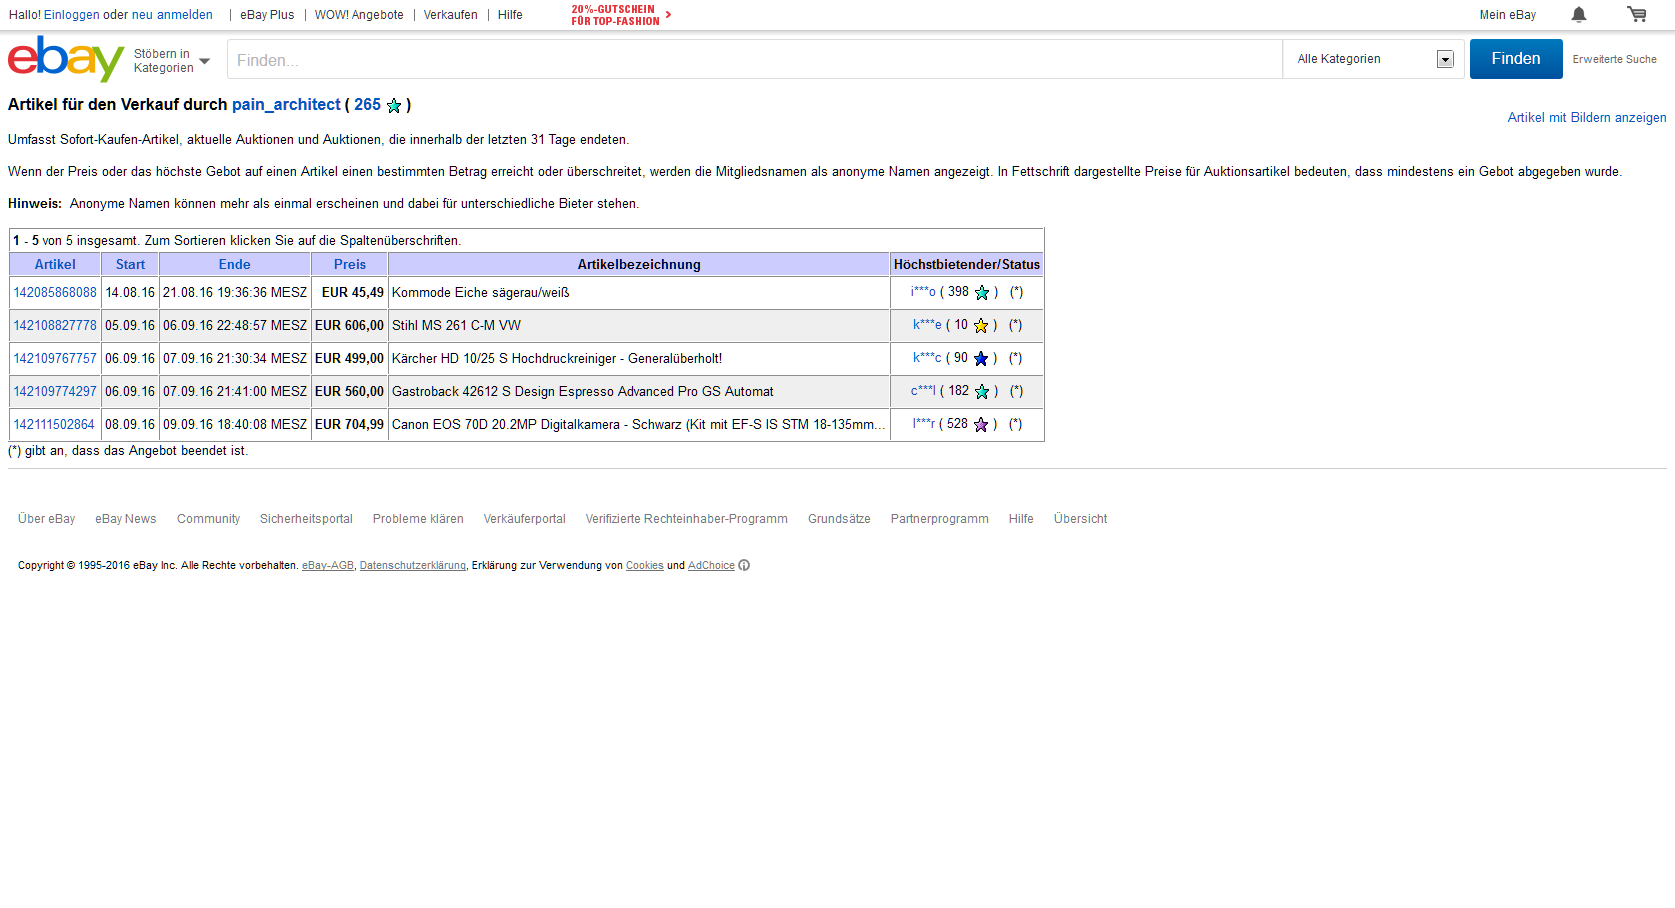Open AdChoice link in footer
Screen dimensions: 1675x908
pyautogui.click(x=711, y=566)
